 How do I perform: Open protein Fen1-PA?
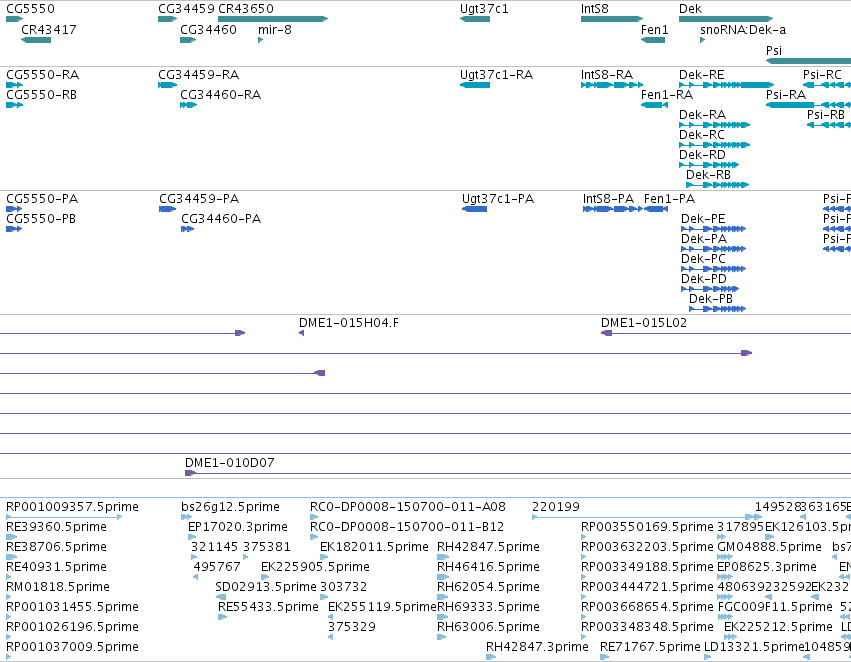(x=656, y=209)
